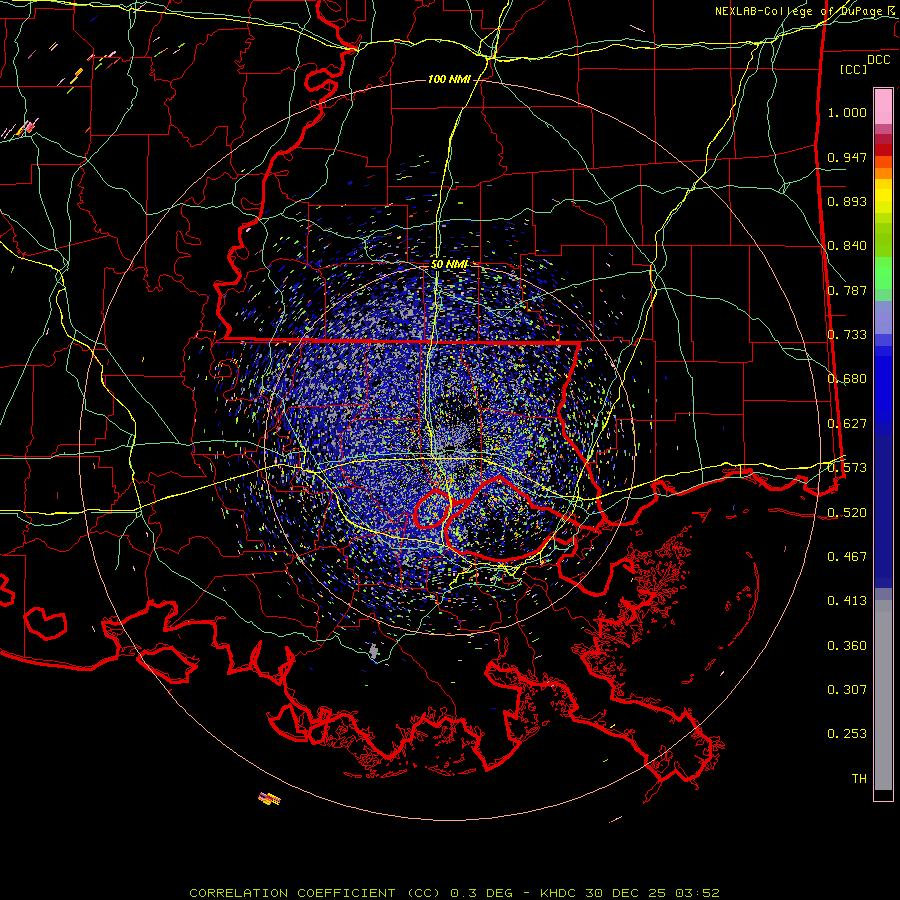Viewport: 900px width, 900px height.
Task: Pick the red segment of the color bar
Action: click(883, 150)
